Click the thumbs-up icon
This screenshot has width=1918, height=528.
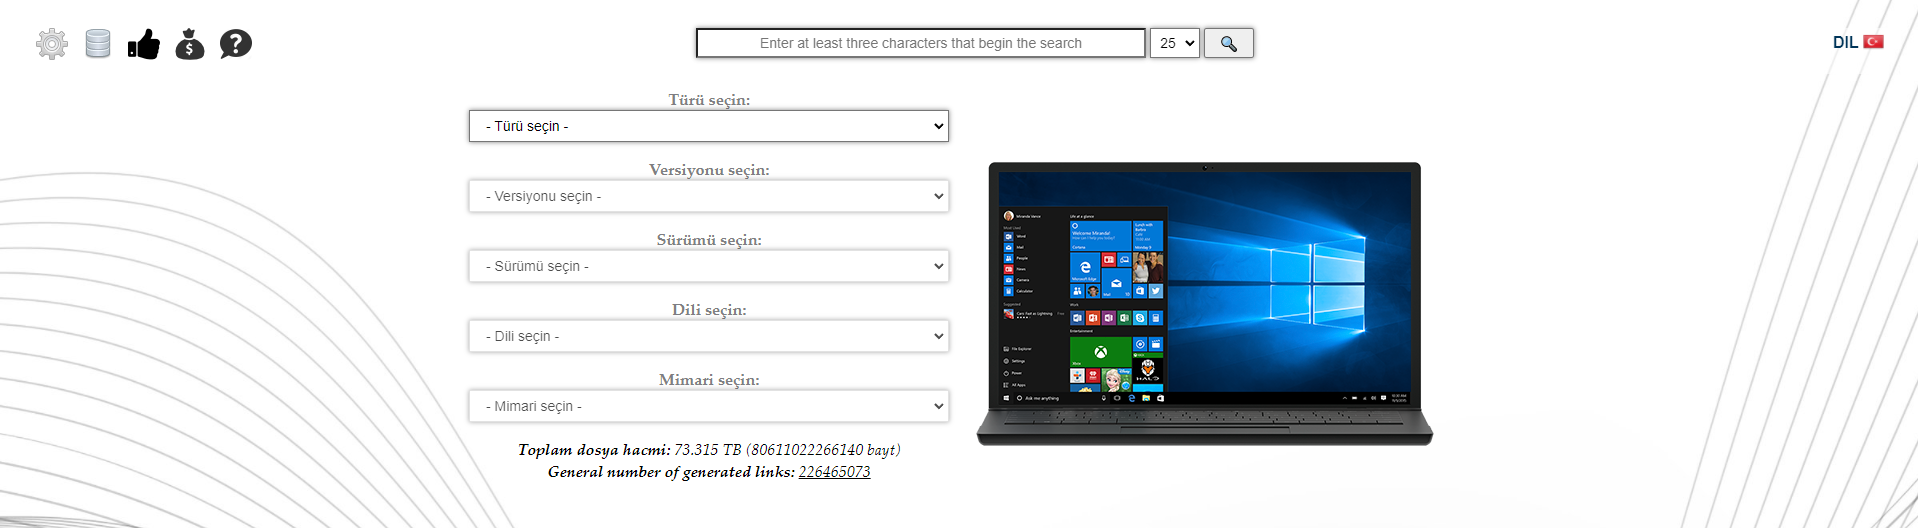tap(144, 44)
